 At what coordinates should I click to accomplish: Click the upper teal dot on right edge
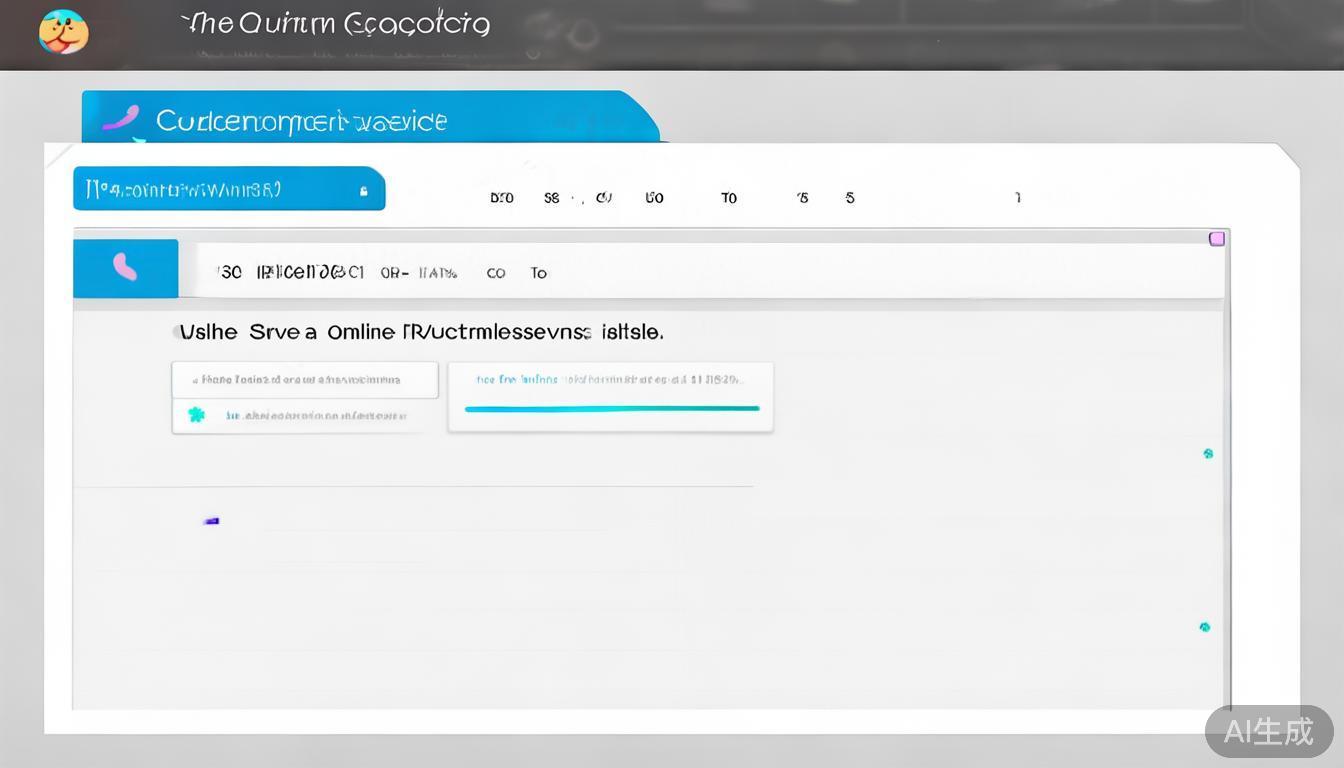(x=1208, y=453)
